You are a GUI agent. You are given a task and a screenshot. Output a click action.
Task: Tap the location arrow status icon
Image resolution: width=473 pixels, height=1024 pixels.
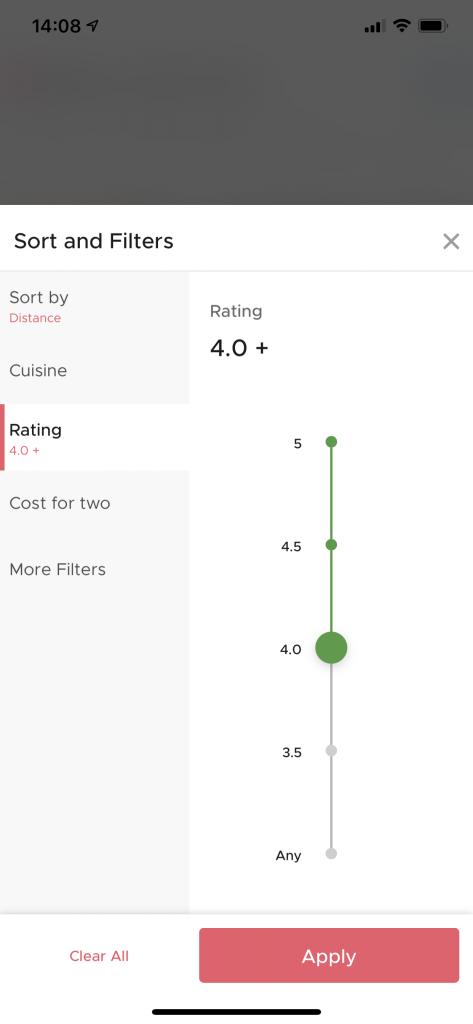pos(93,26)
